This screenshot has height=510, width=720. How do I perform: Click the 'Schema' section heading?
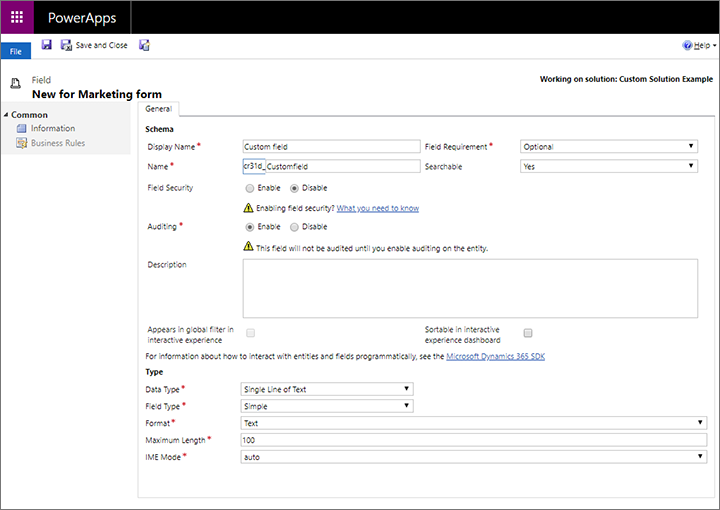[x=159, y=129]
